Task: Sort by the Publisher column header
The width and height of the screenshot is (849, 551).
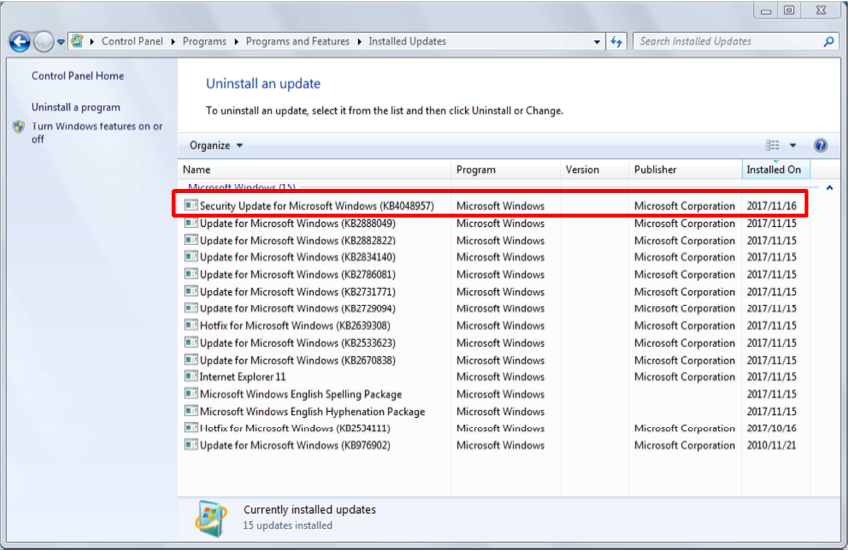Action: pyautogui.click(x=685, y=169)
